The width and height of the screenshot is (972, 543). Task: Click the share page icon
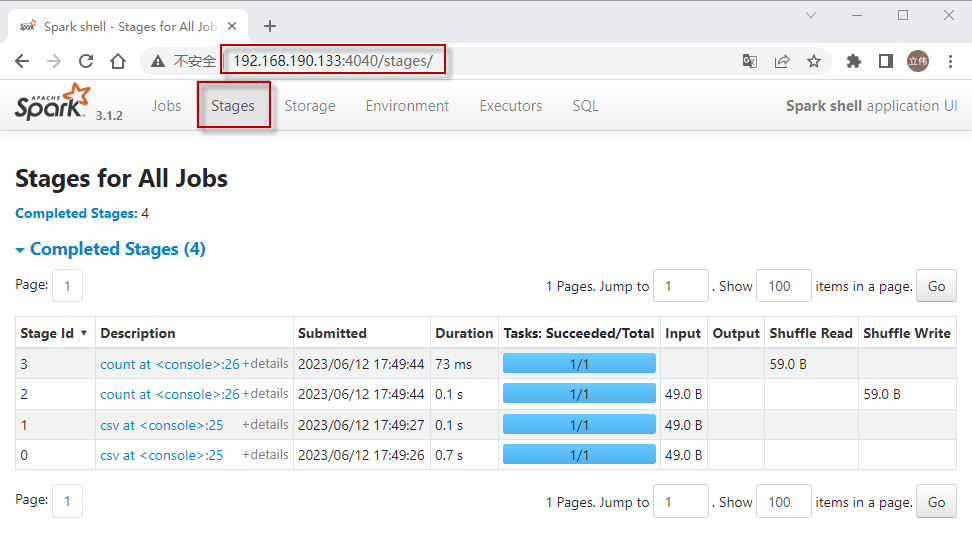[x=782, y=61]
